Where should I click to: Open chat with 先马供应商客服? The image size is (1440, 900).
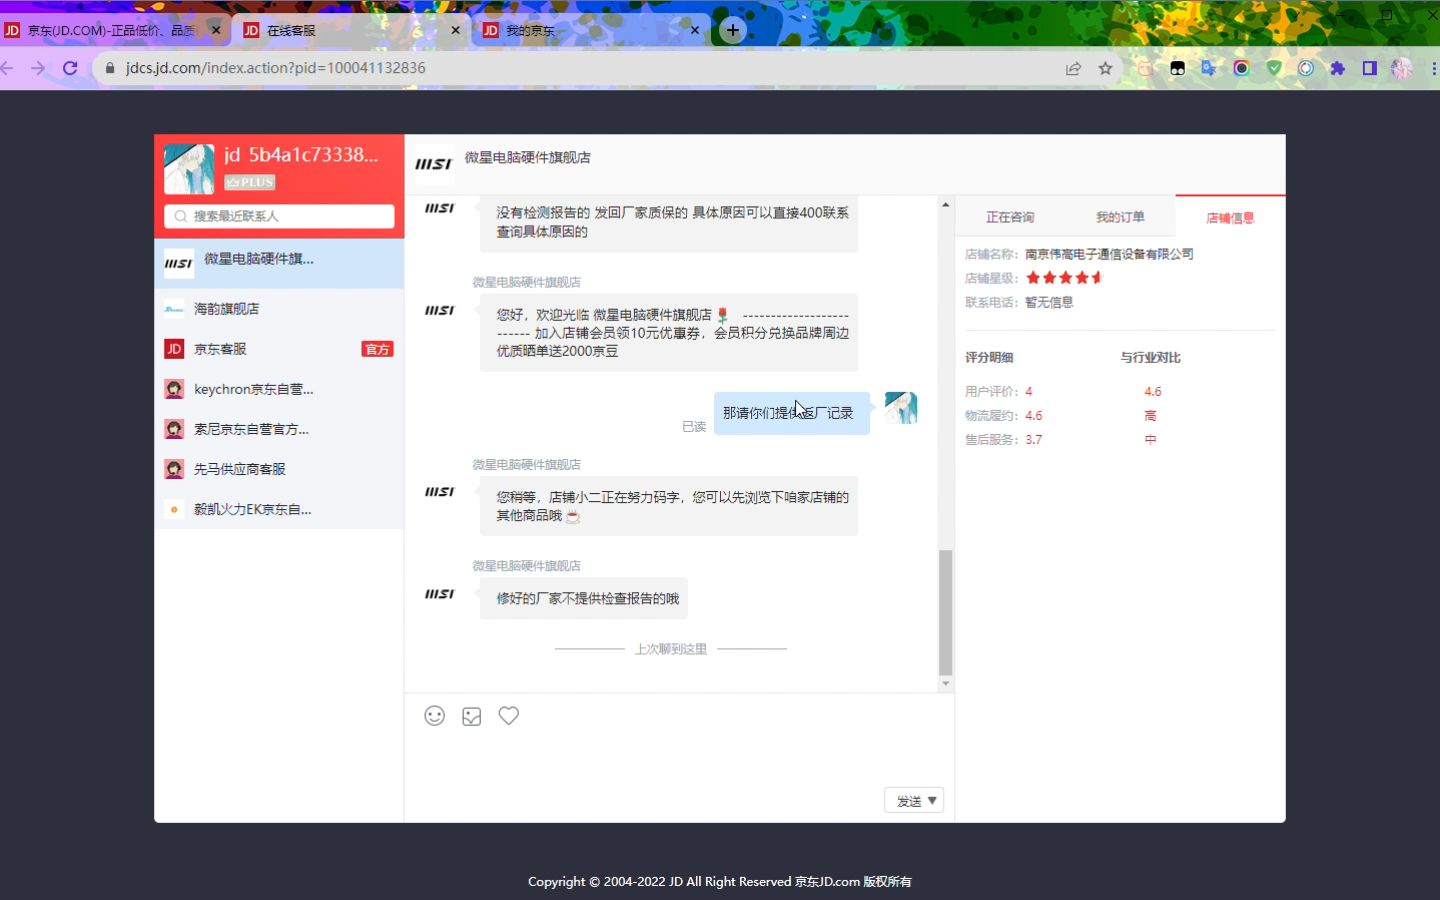click(279, 469)
